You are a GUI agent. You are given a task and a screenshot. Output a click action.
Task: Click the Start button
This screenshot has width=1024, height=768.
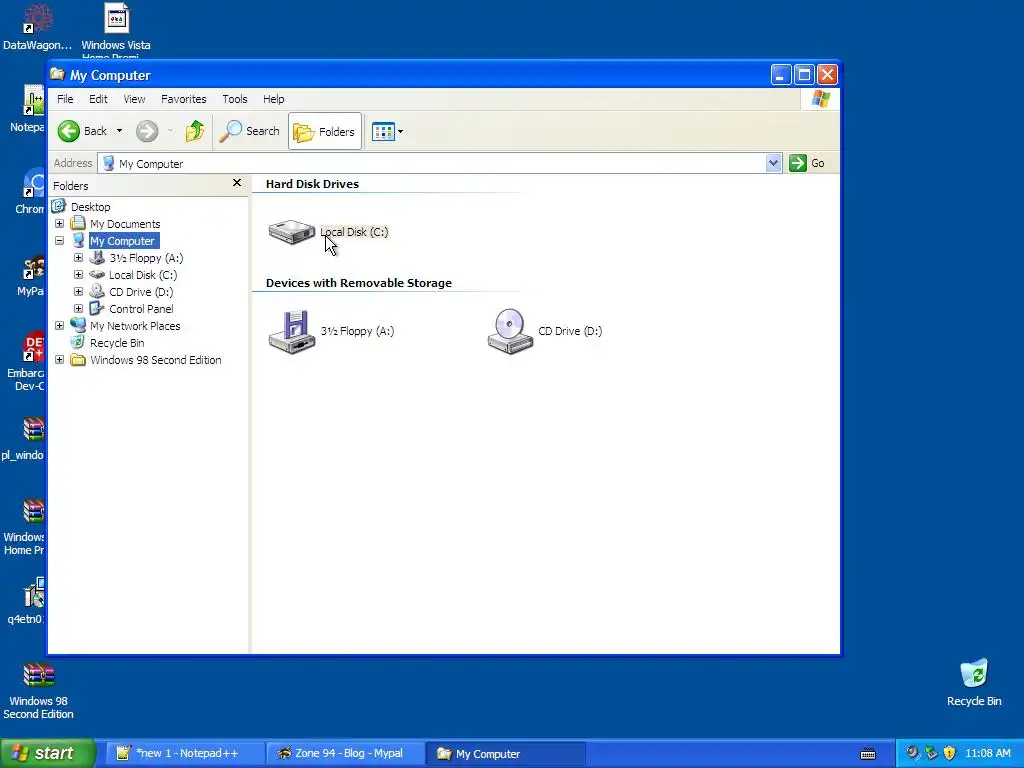tap(48, 753)
